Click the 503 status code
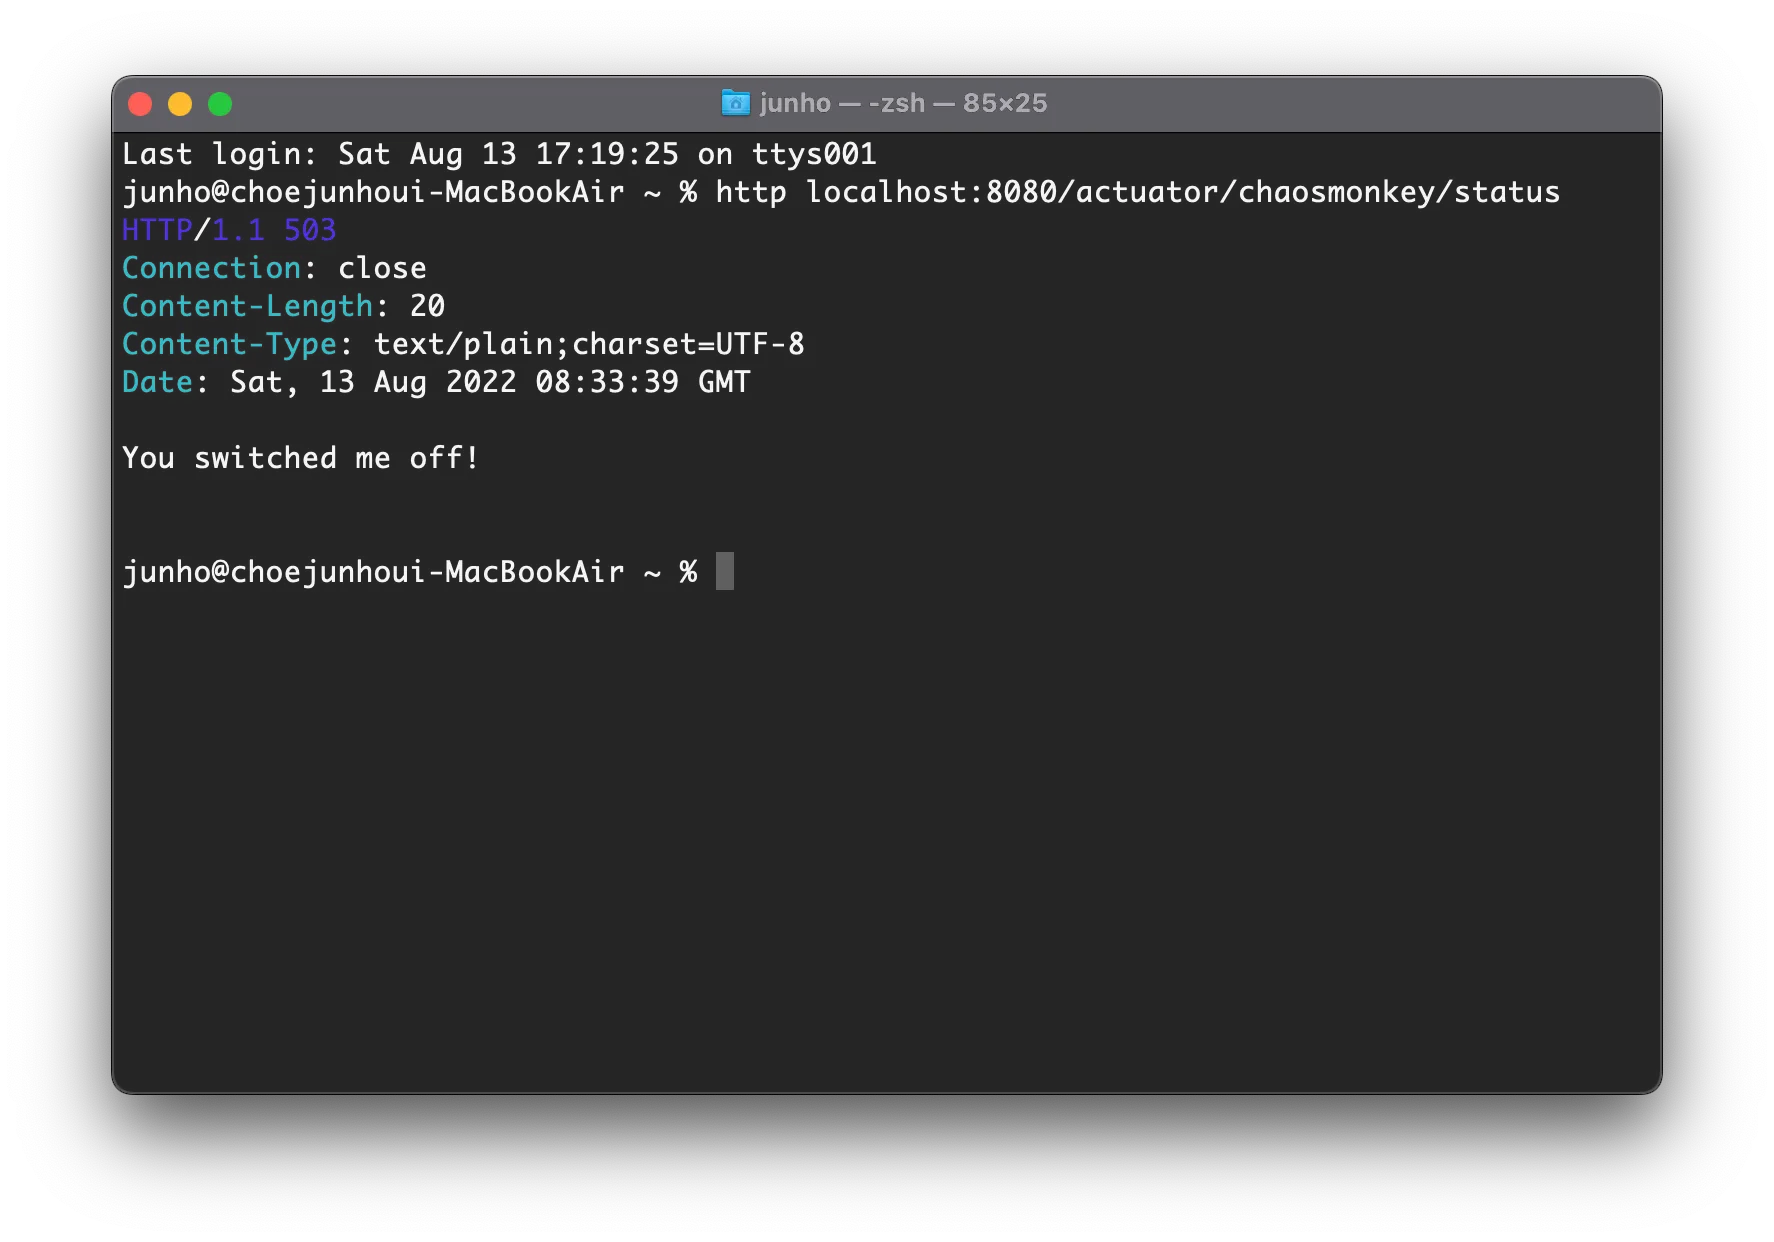The width and height of the screenshot is (1774, 1242). coord(310,230)
